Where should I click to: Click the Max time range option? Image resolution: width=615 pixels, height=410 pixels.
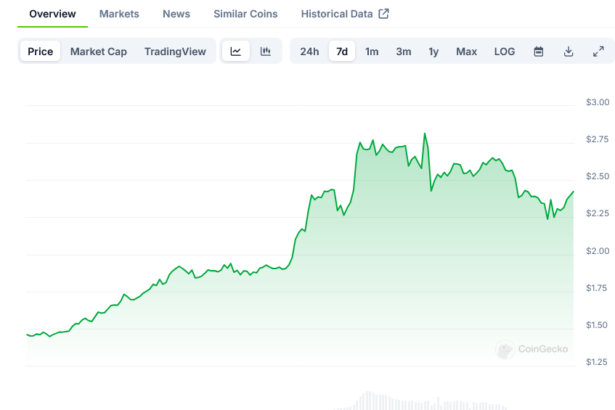(x=466, y=51)
